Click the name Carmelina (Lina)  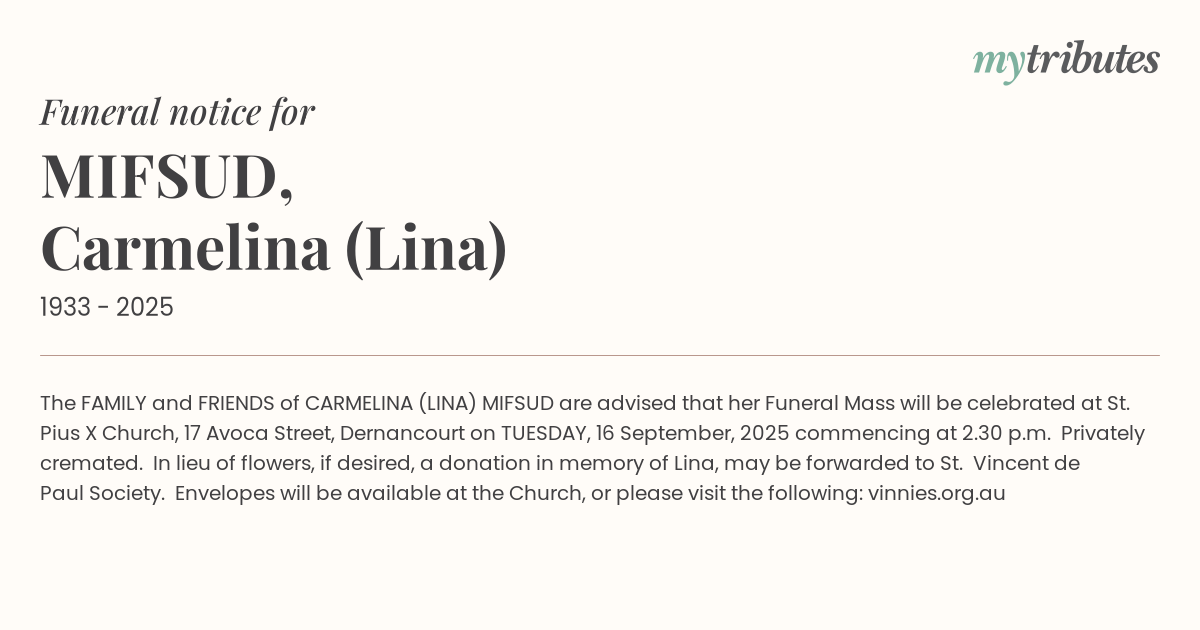click(x=274, y=248)
